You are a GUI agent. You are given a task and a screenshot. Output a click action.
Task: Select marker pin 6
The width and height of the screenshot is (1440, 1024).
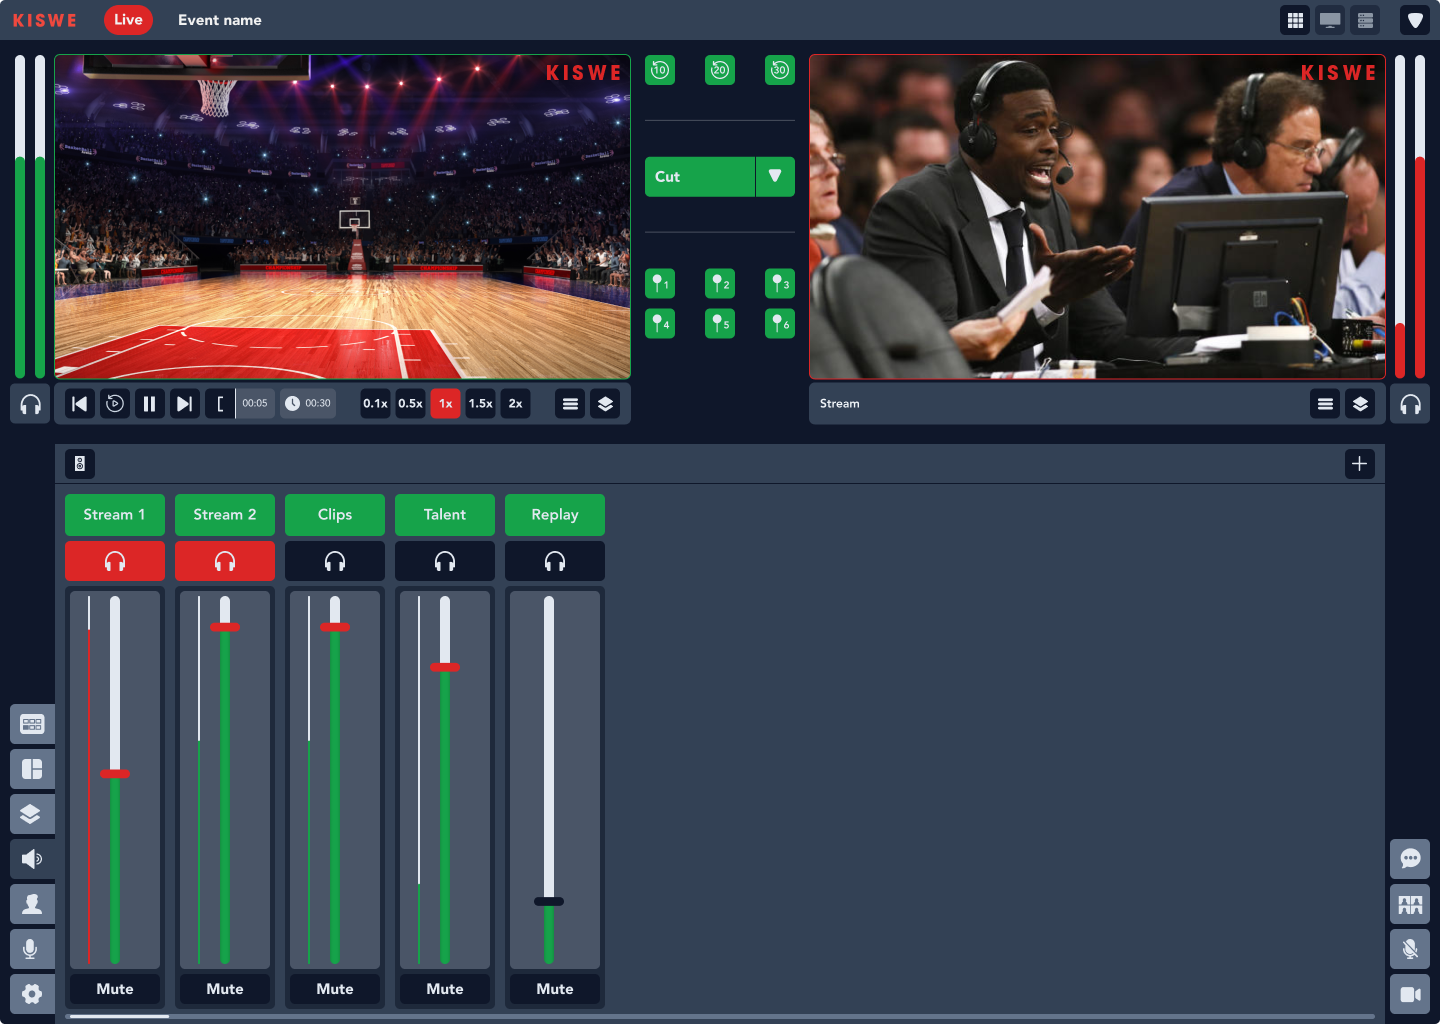tap(780, 324)
